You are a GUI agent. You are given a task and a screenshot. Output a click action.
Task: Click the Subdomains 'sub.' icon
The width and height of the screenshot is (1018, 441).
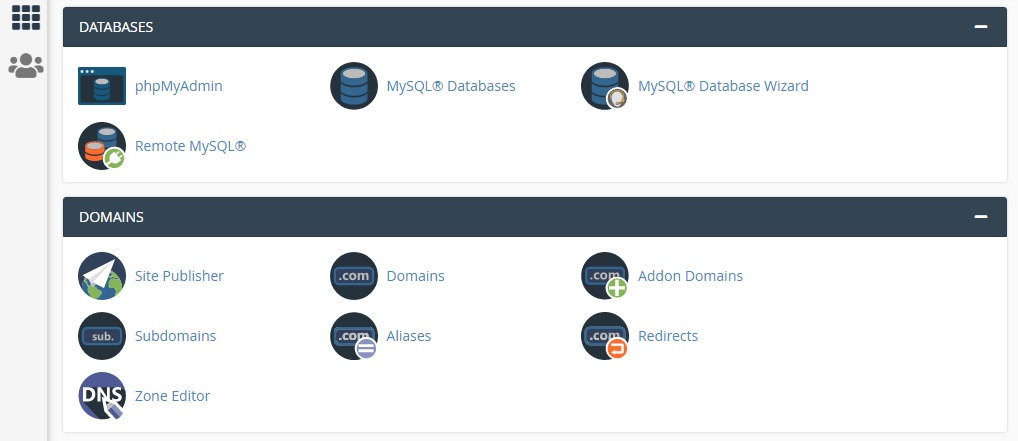coord(102,336)
